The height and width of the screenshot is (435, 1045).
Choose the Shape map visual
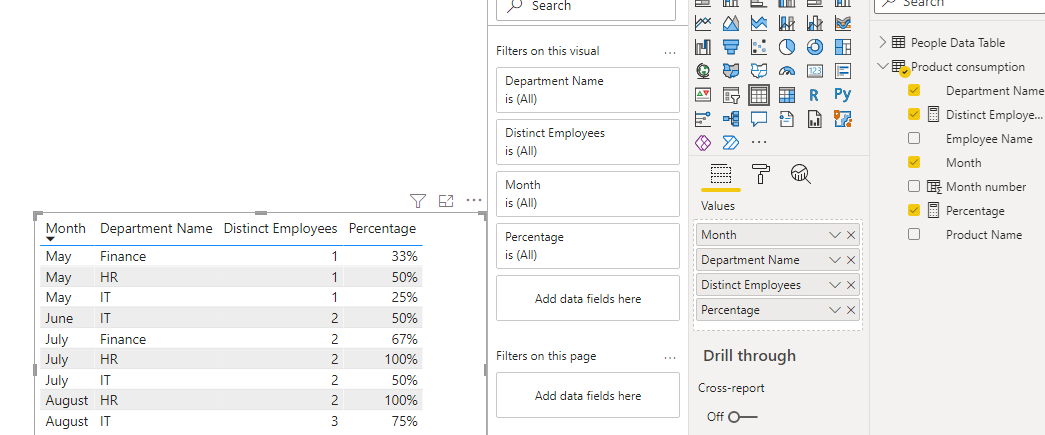click(x=759, y=71)
